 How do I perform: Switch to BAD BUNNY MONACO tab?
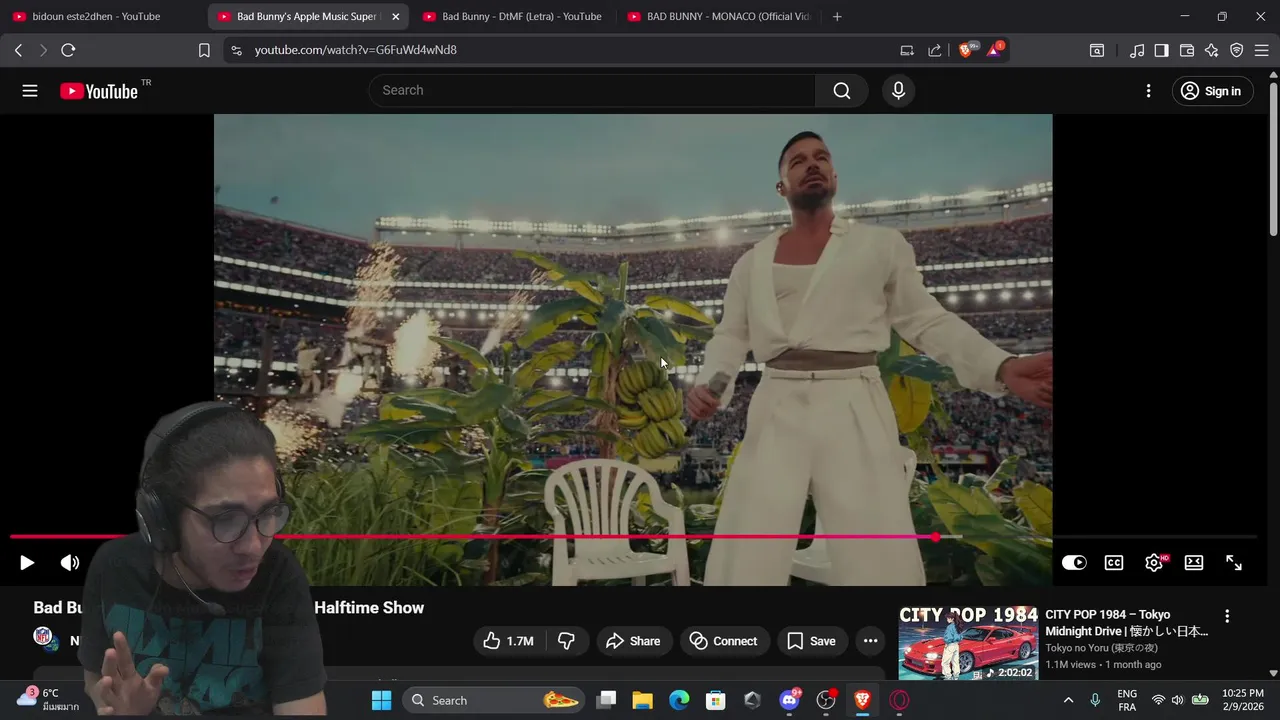pos(717,16)
